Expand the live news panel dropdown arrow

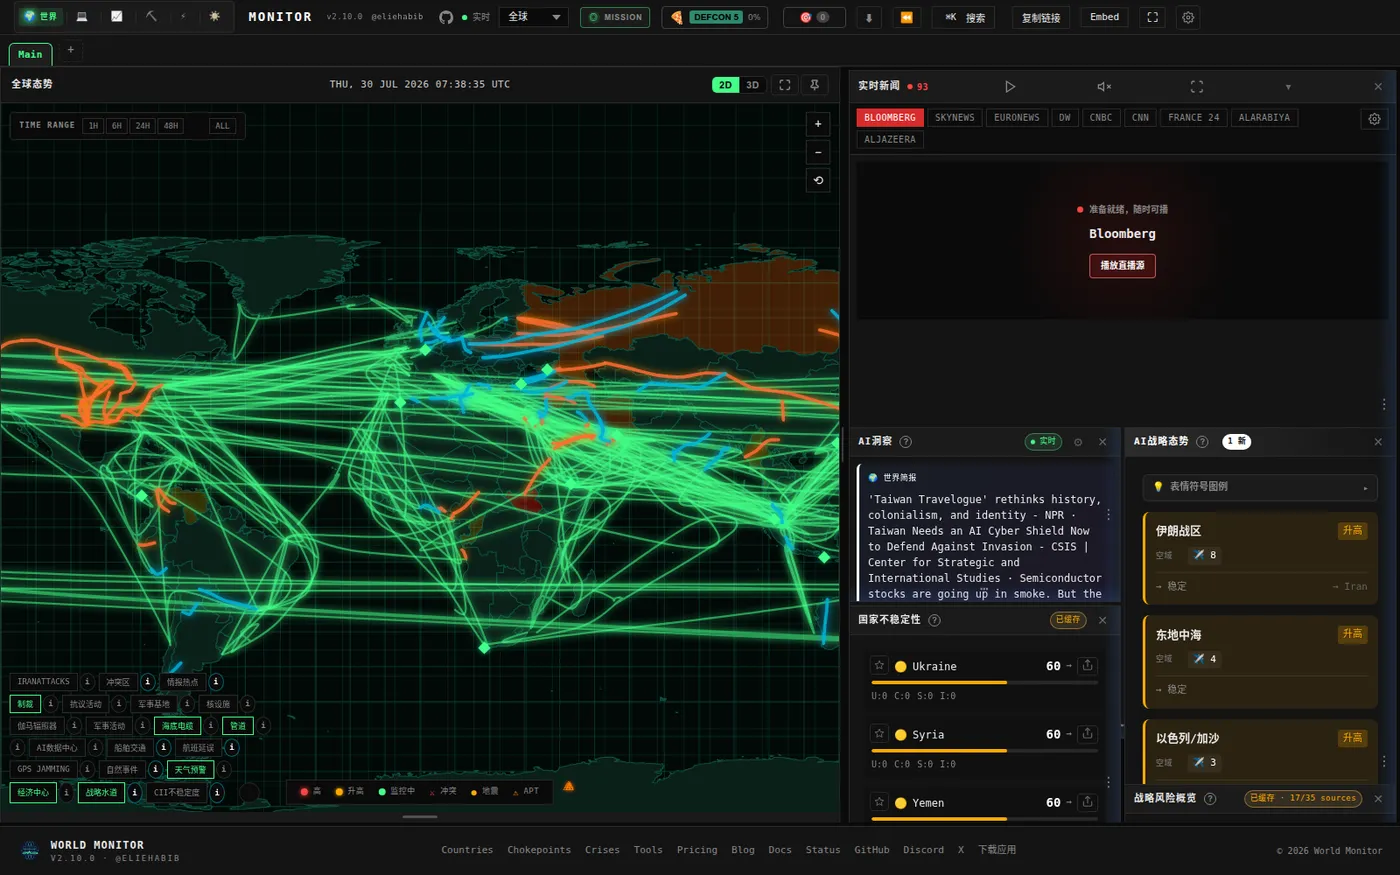(1288, 87)
